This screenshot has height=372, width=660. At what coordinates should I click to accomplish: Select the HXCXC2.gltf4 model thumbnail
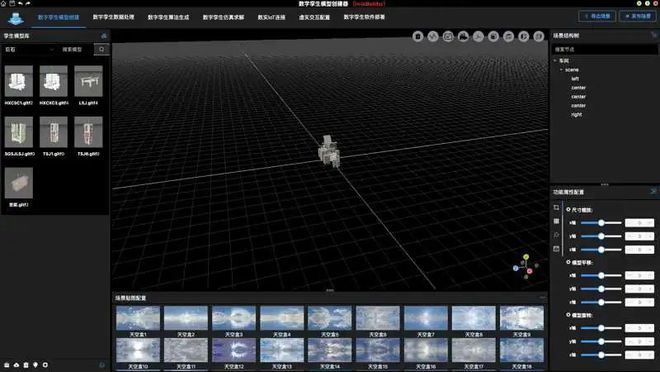coord(53,82)
